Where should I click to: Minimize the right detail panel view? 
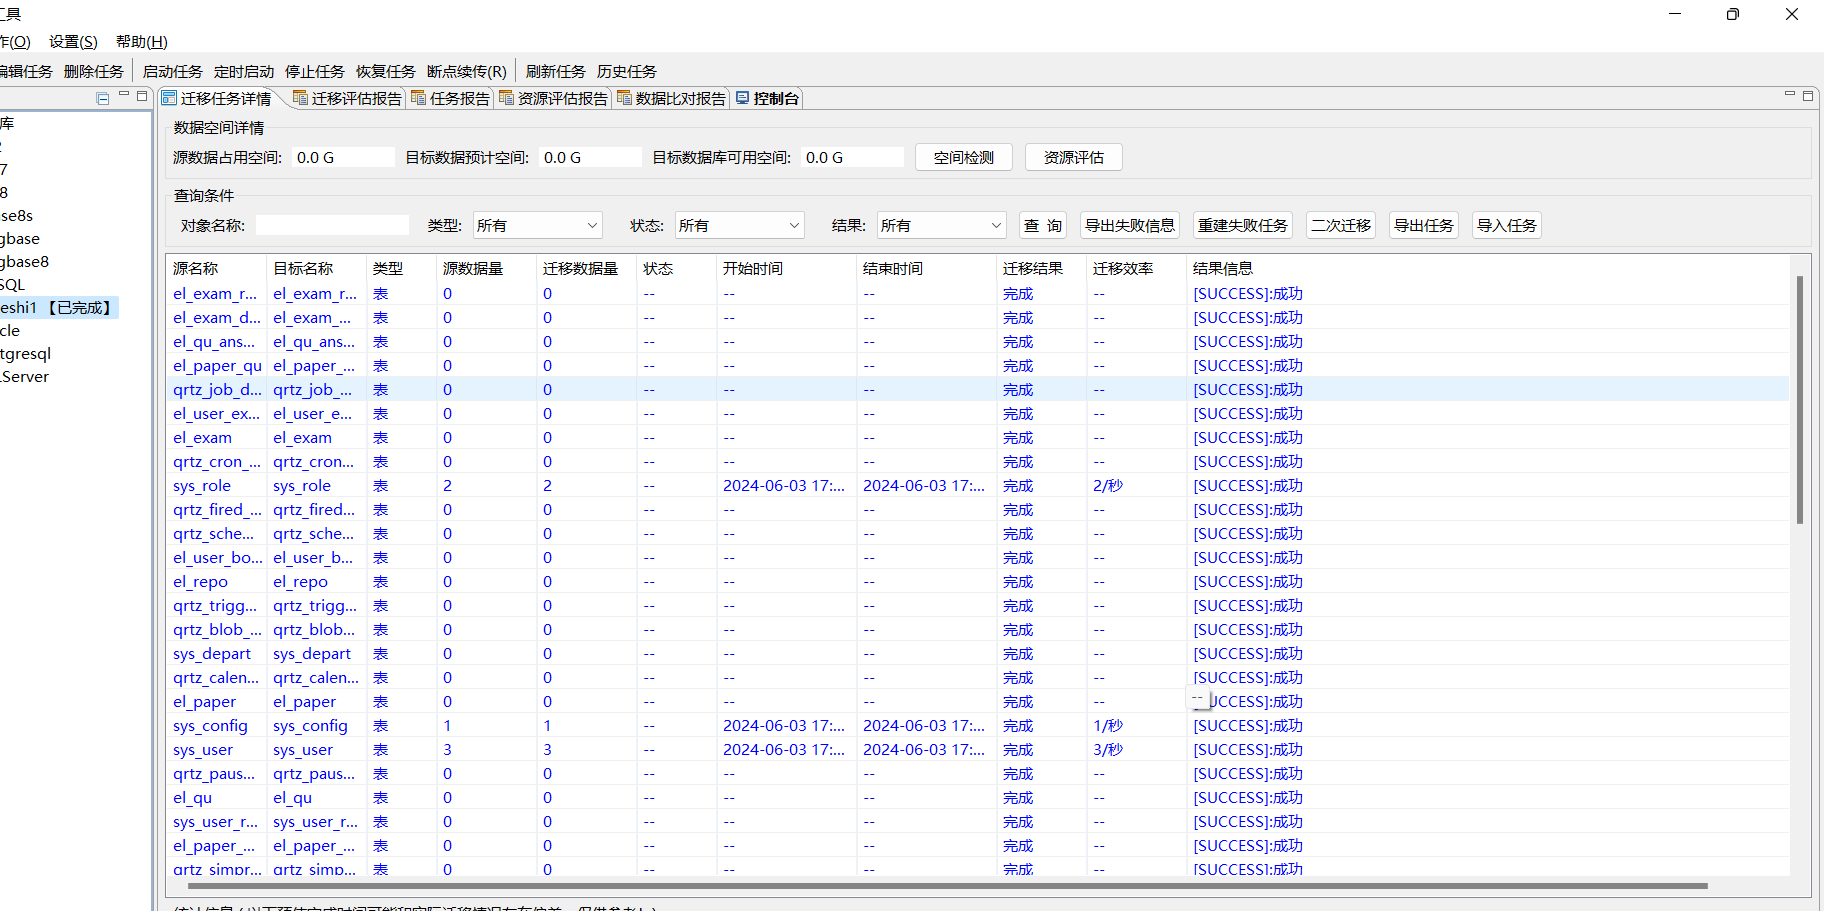click(1789, 95)
